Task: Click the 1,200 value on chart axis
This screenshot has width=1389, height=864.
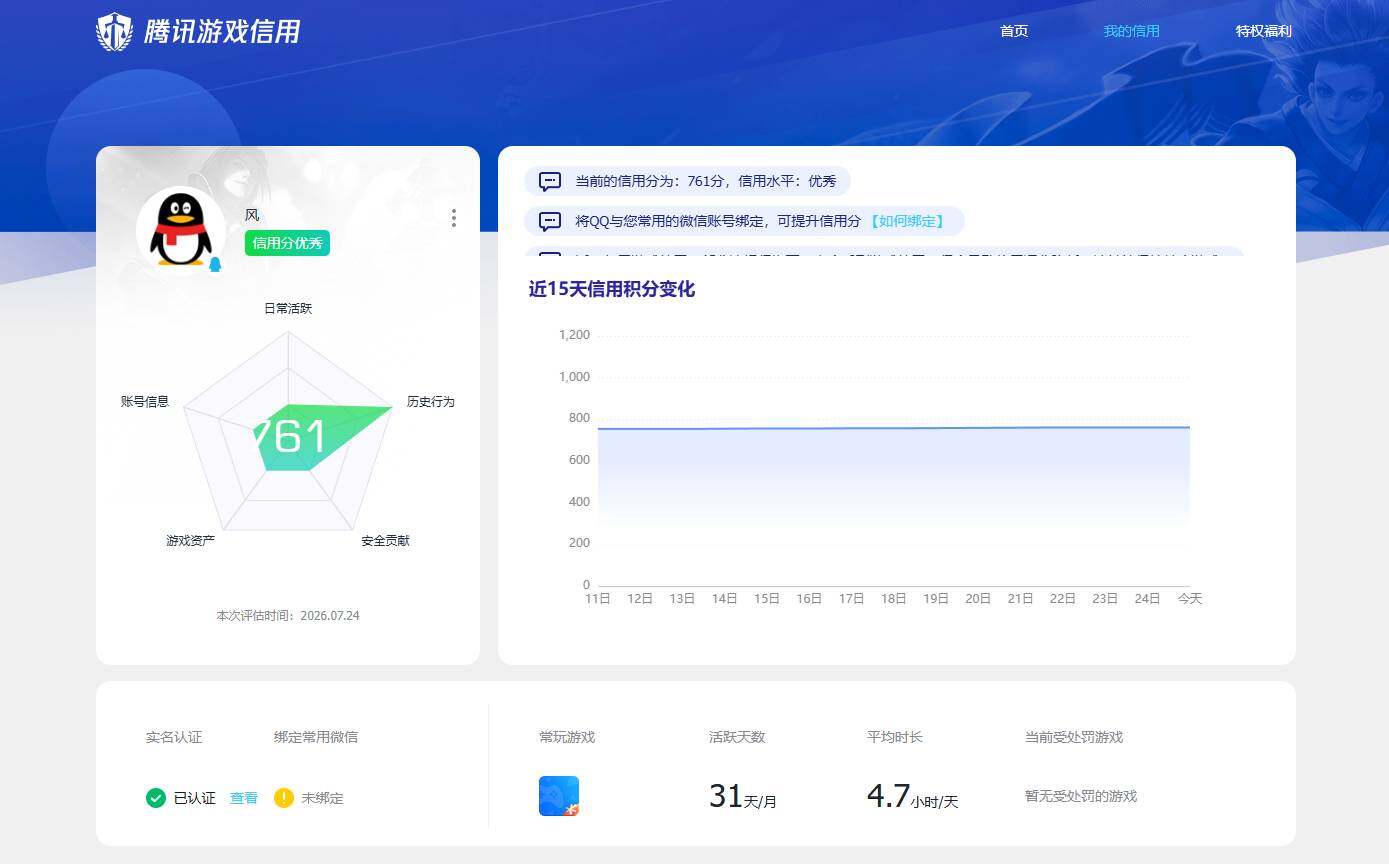Action: click(574, 335)
